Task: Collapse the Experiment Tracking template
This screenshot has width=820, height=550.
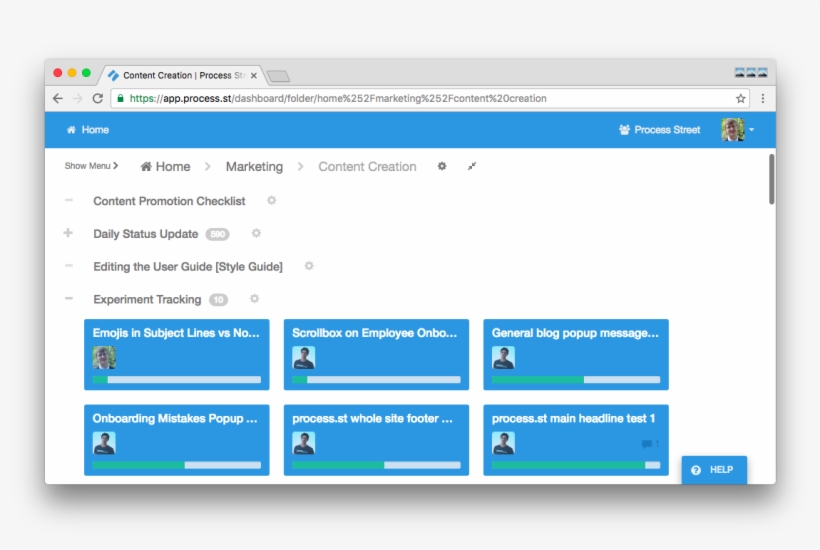Action: click(68, 298)
